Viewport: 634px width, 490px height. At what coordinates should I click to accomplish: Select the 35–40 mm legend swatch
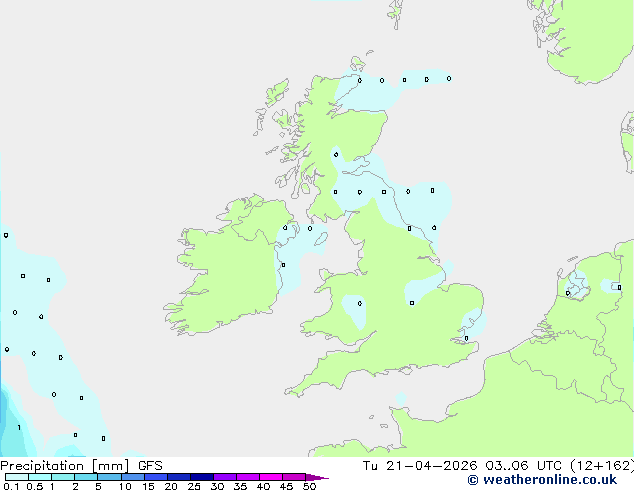248,477
